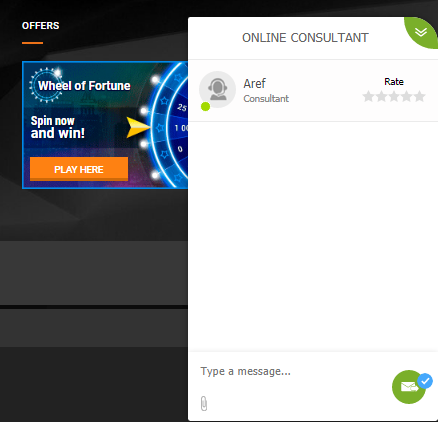This screenshot has width=438, height=422.
Task: Click the yellow wheel pointer arrow
Action: coord(138,127)
